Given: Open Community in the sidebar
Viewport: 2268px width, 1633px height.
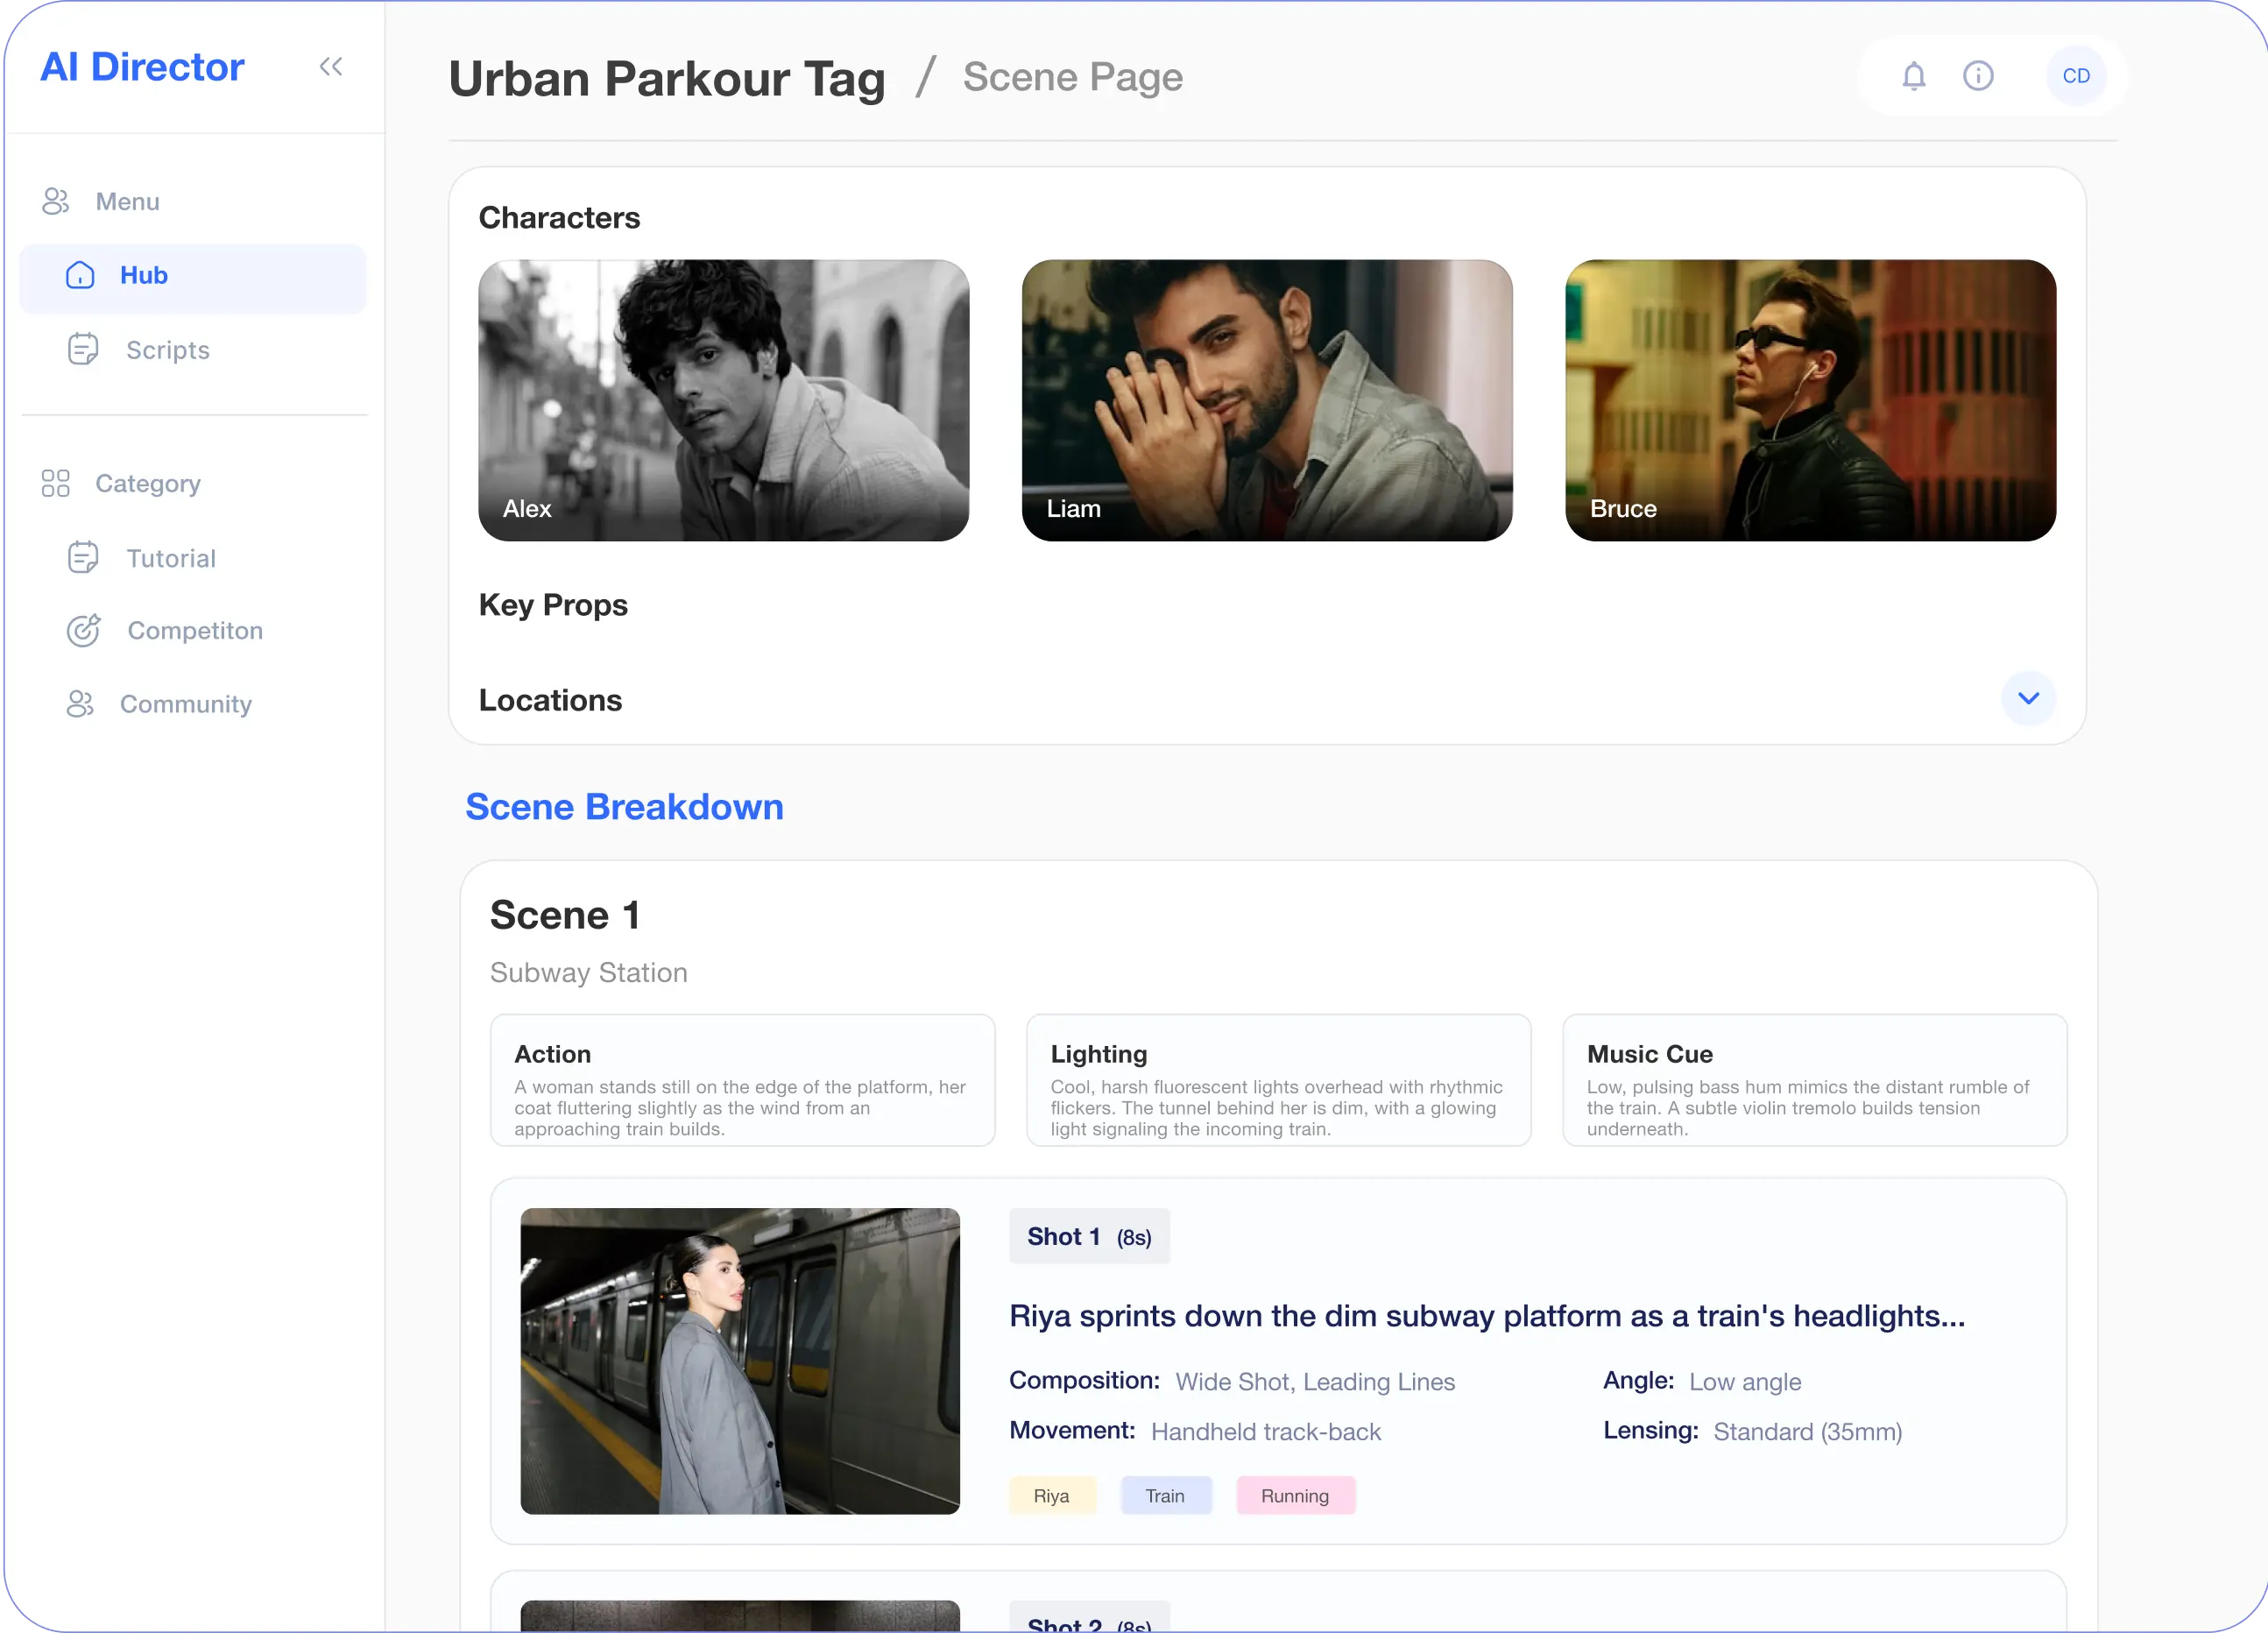Looking at the screenshot, I should click(186, 704).
